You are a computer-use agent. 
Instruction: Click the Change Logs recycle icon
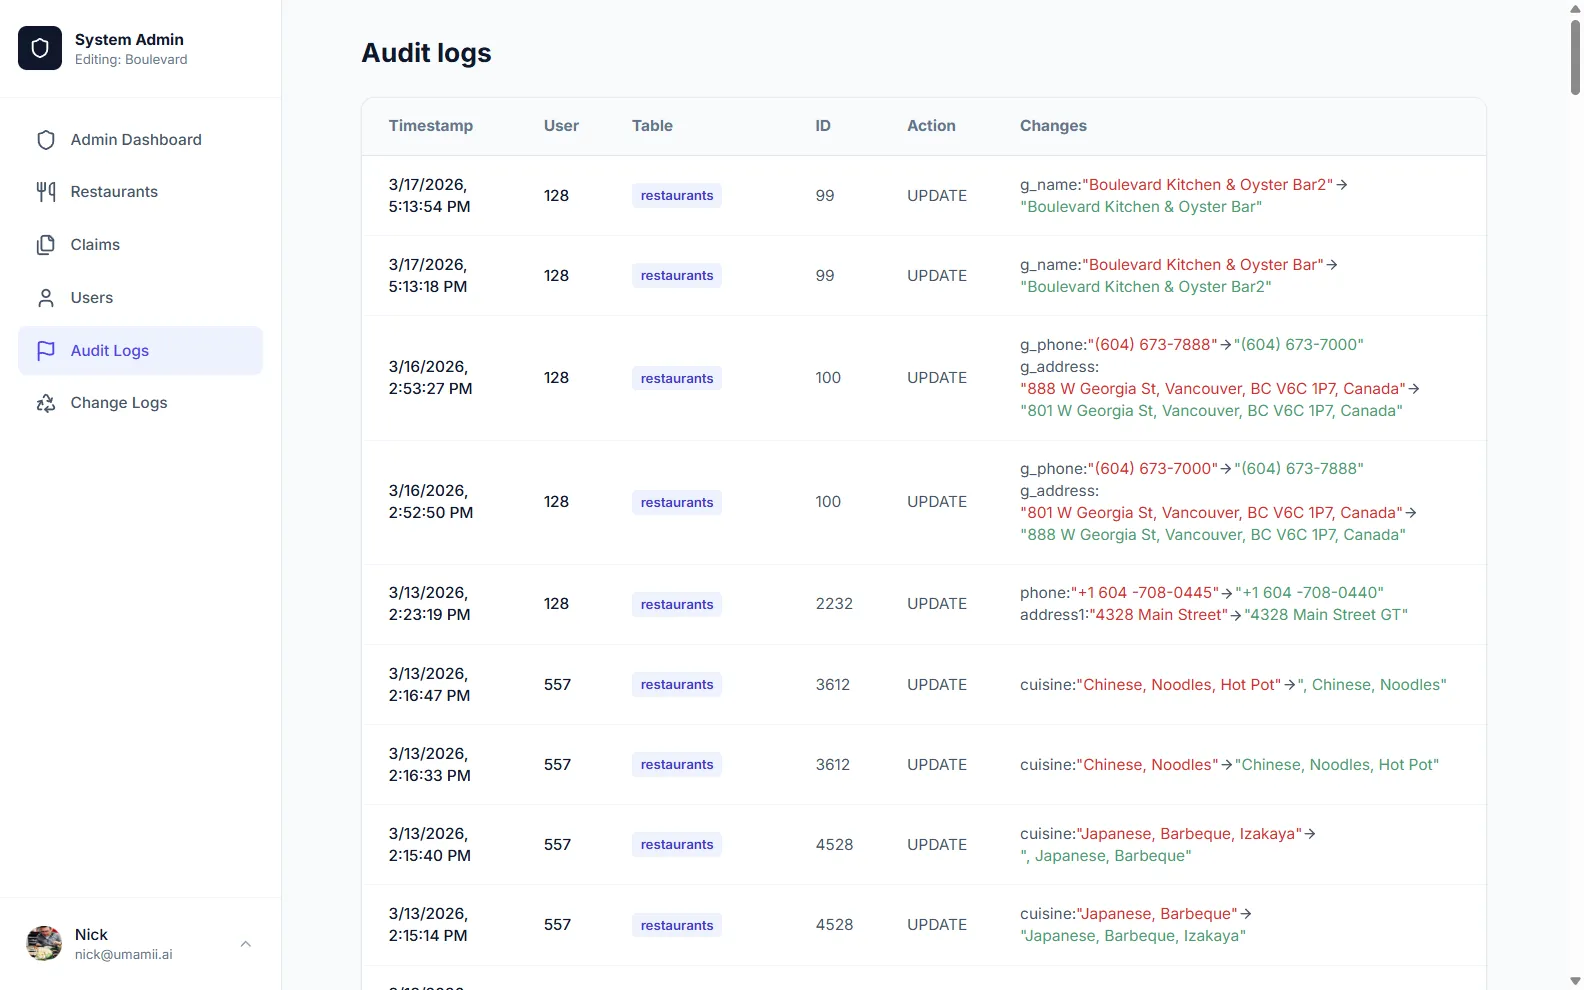click(46, 403)
